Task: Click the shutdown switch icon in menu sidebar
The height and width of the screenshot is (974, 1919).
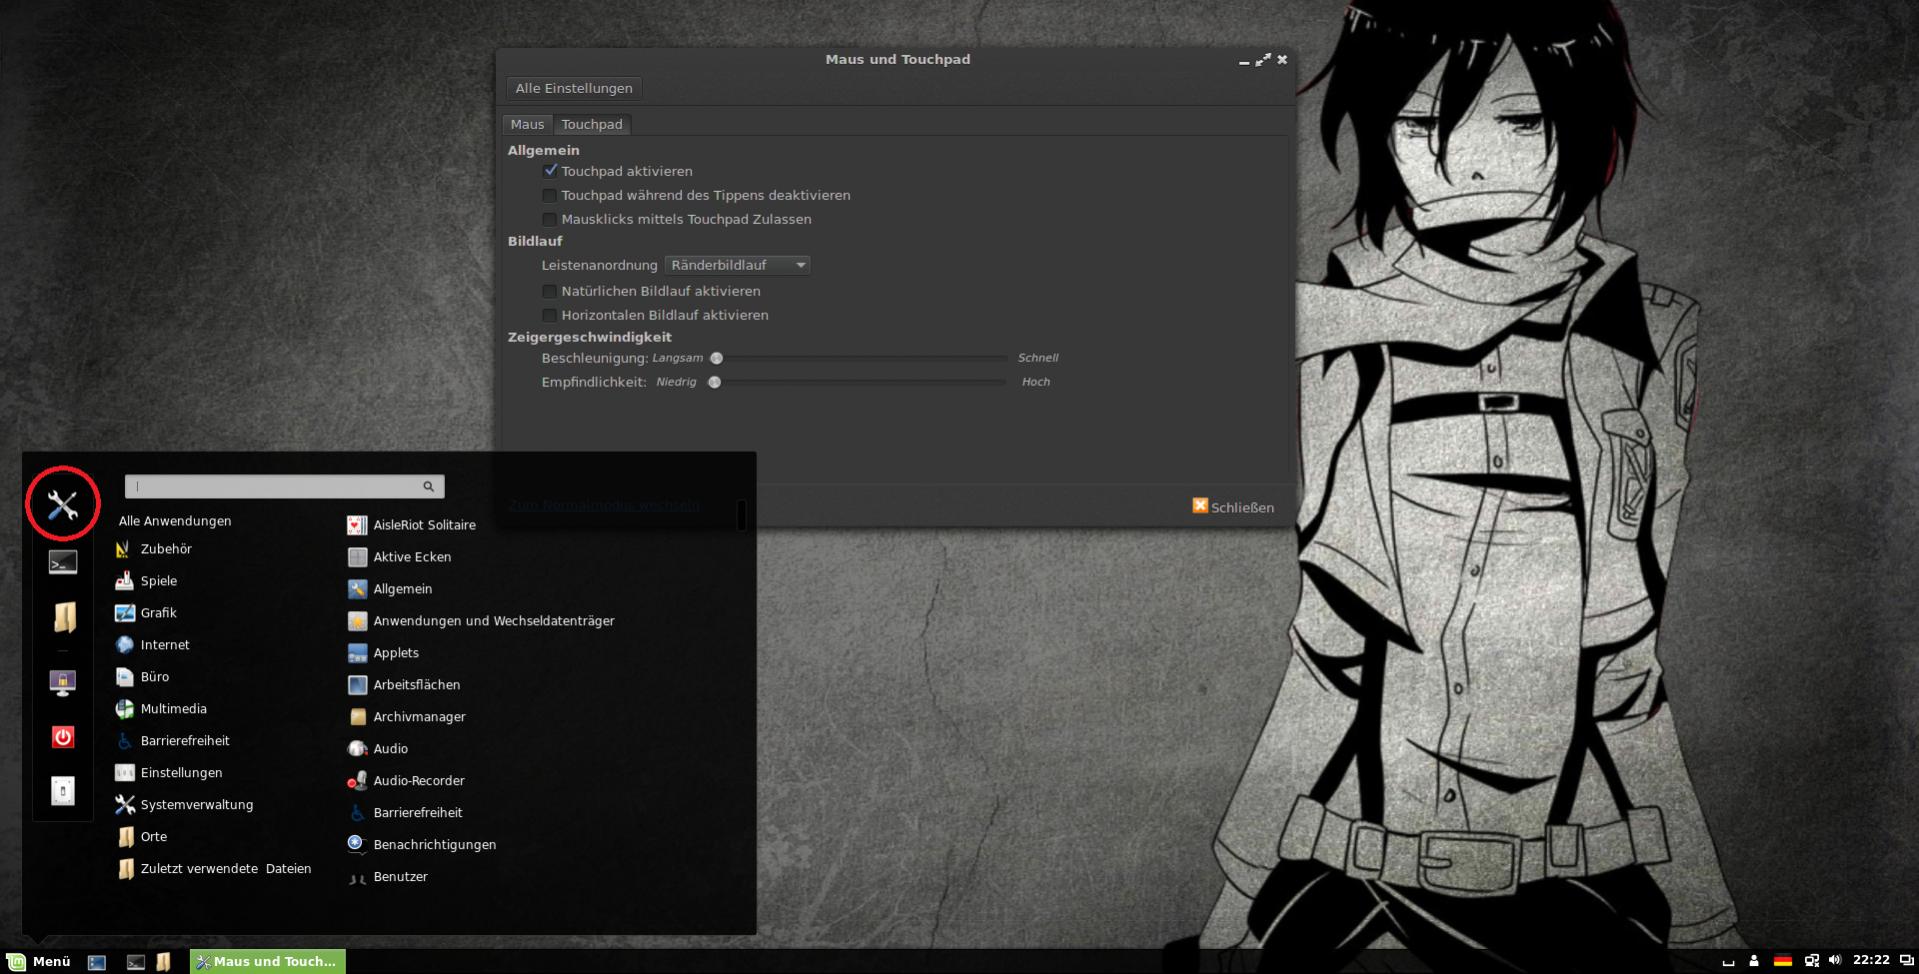Action: (62, 791)
